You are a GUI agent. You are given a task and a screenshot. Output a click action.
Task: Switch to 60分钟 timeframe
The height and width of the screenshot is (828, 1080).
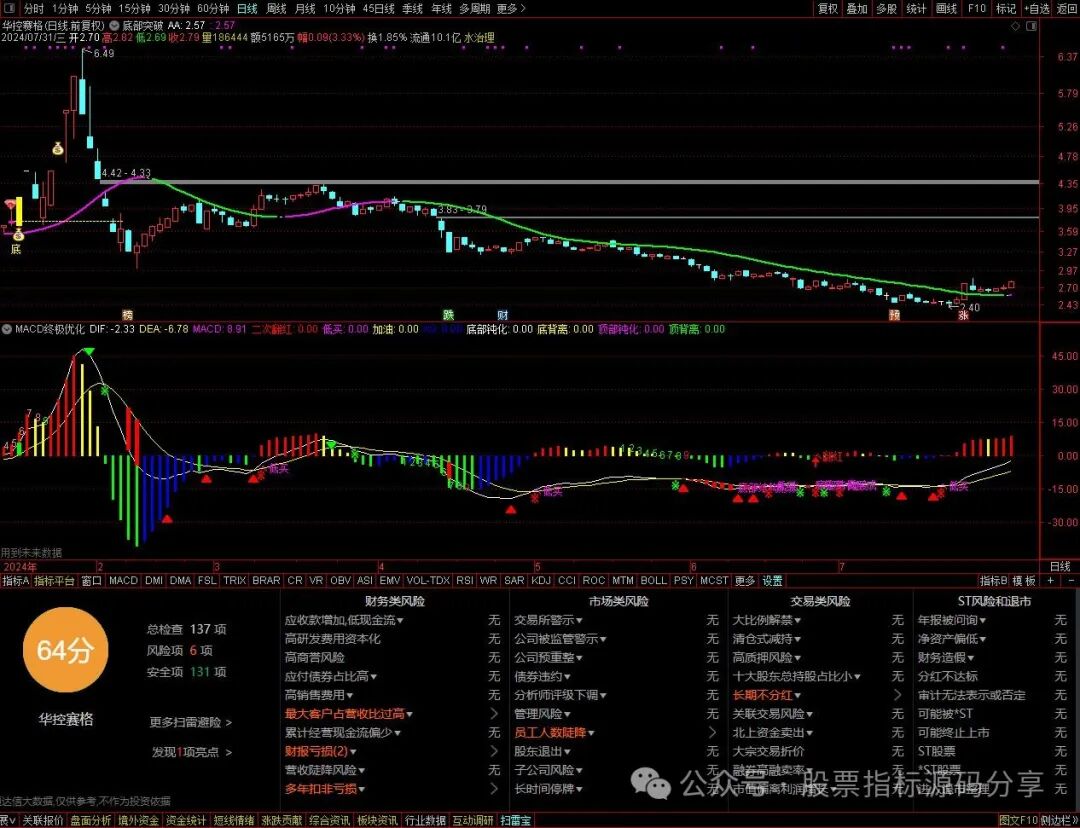(213, 8)
